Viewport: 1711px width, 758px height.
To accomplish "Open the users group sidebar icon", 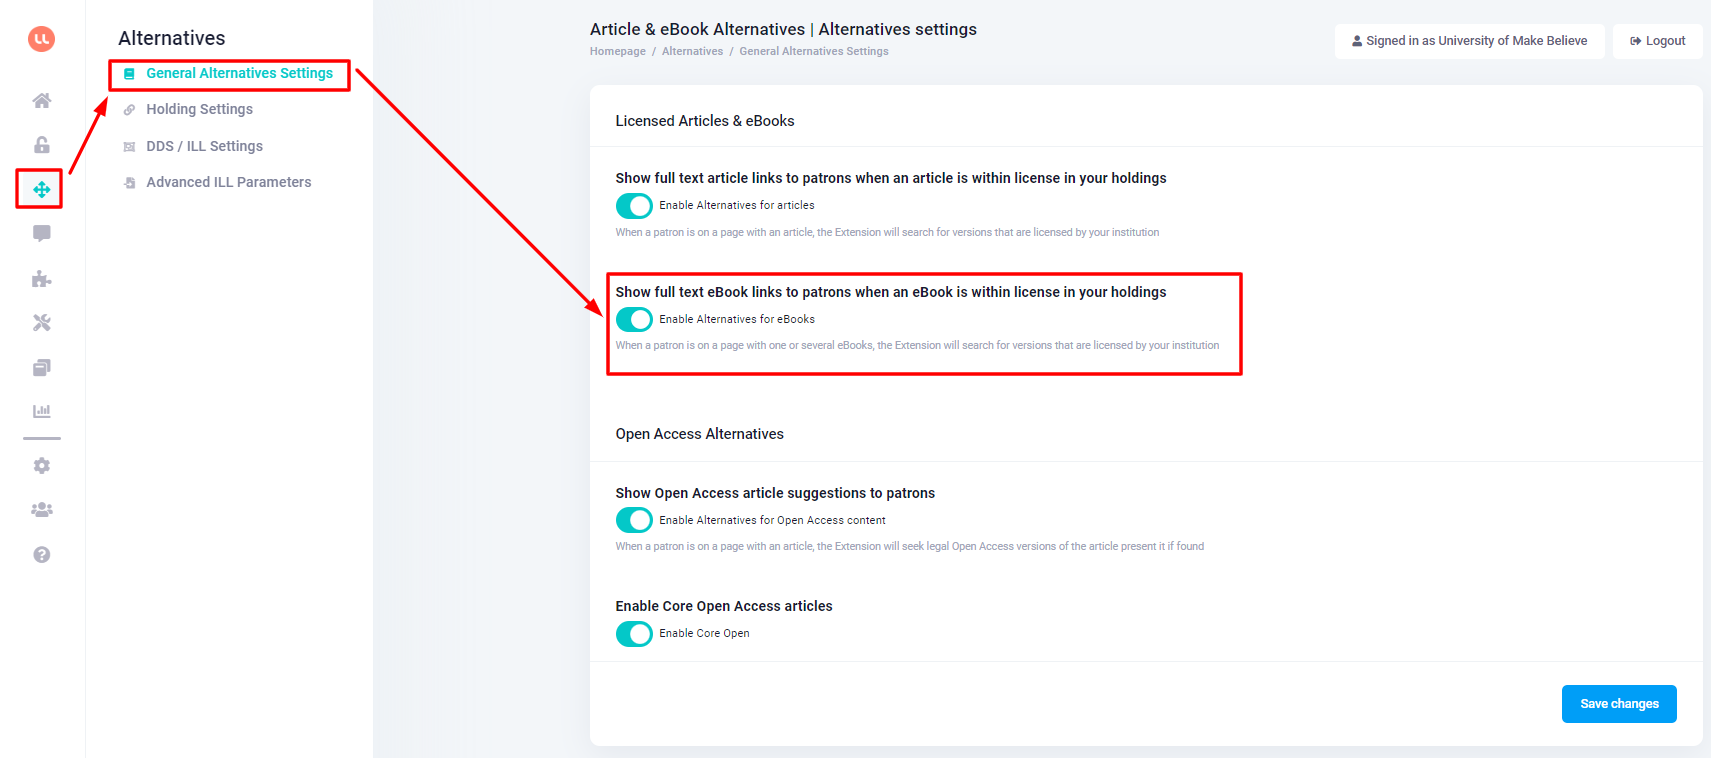I will coord(41,510).
